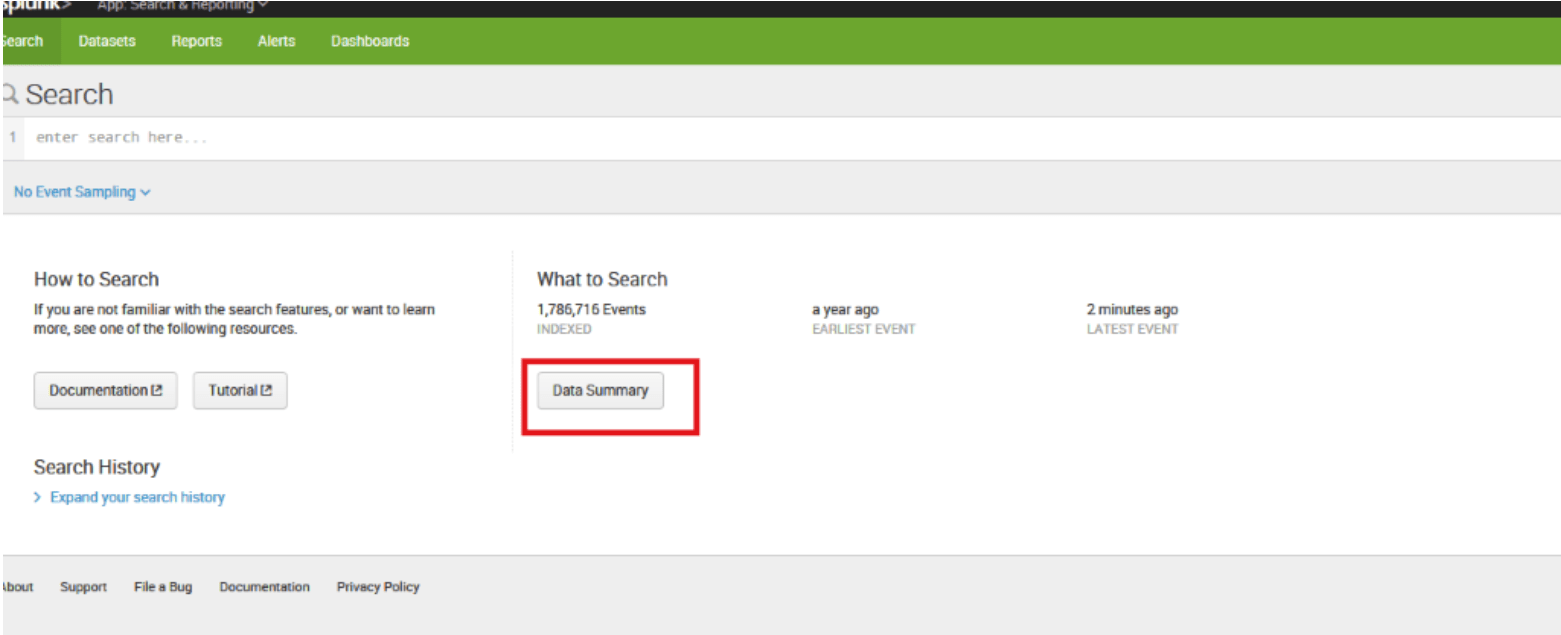Go to the Alerts tab
The image size is (1561, 635).
pos(276,41)
